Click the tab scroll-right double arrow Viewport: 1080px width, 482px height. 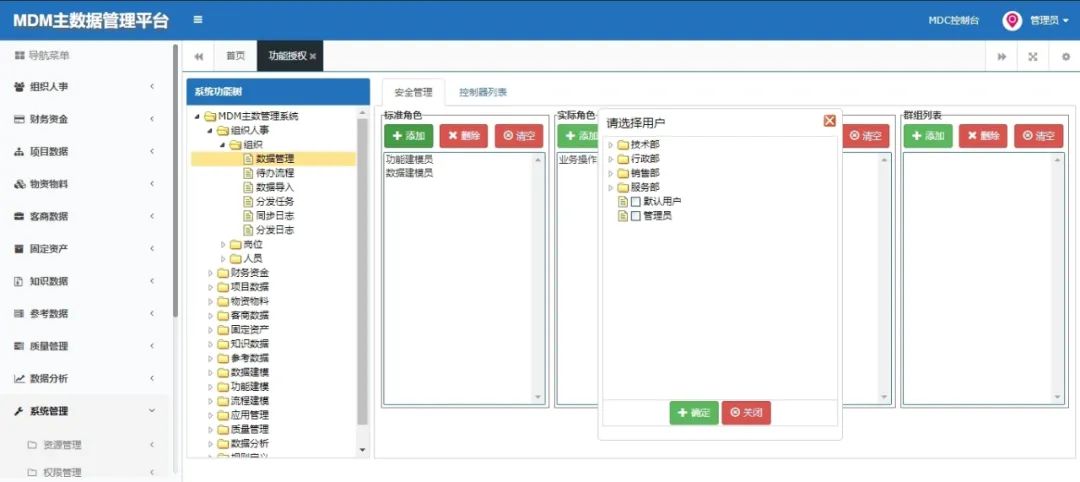[x=1001, y=56]
